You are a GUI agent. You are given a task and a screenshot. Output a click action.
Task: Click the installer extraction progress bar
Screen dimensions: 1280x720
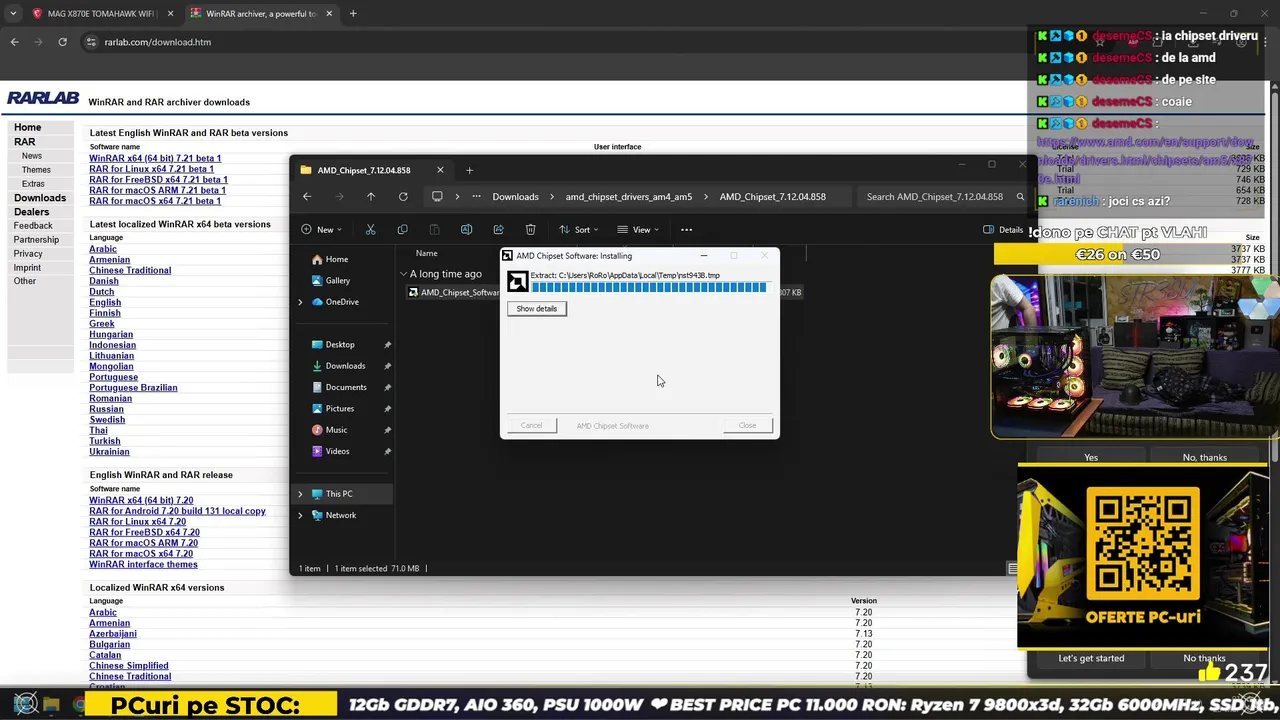click(649, 287)
